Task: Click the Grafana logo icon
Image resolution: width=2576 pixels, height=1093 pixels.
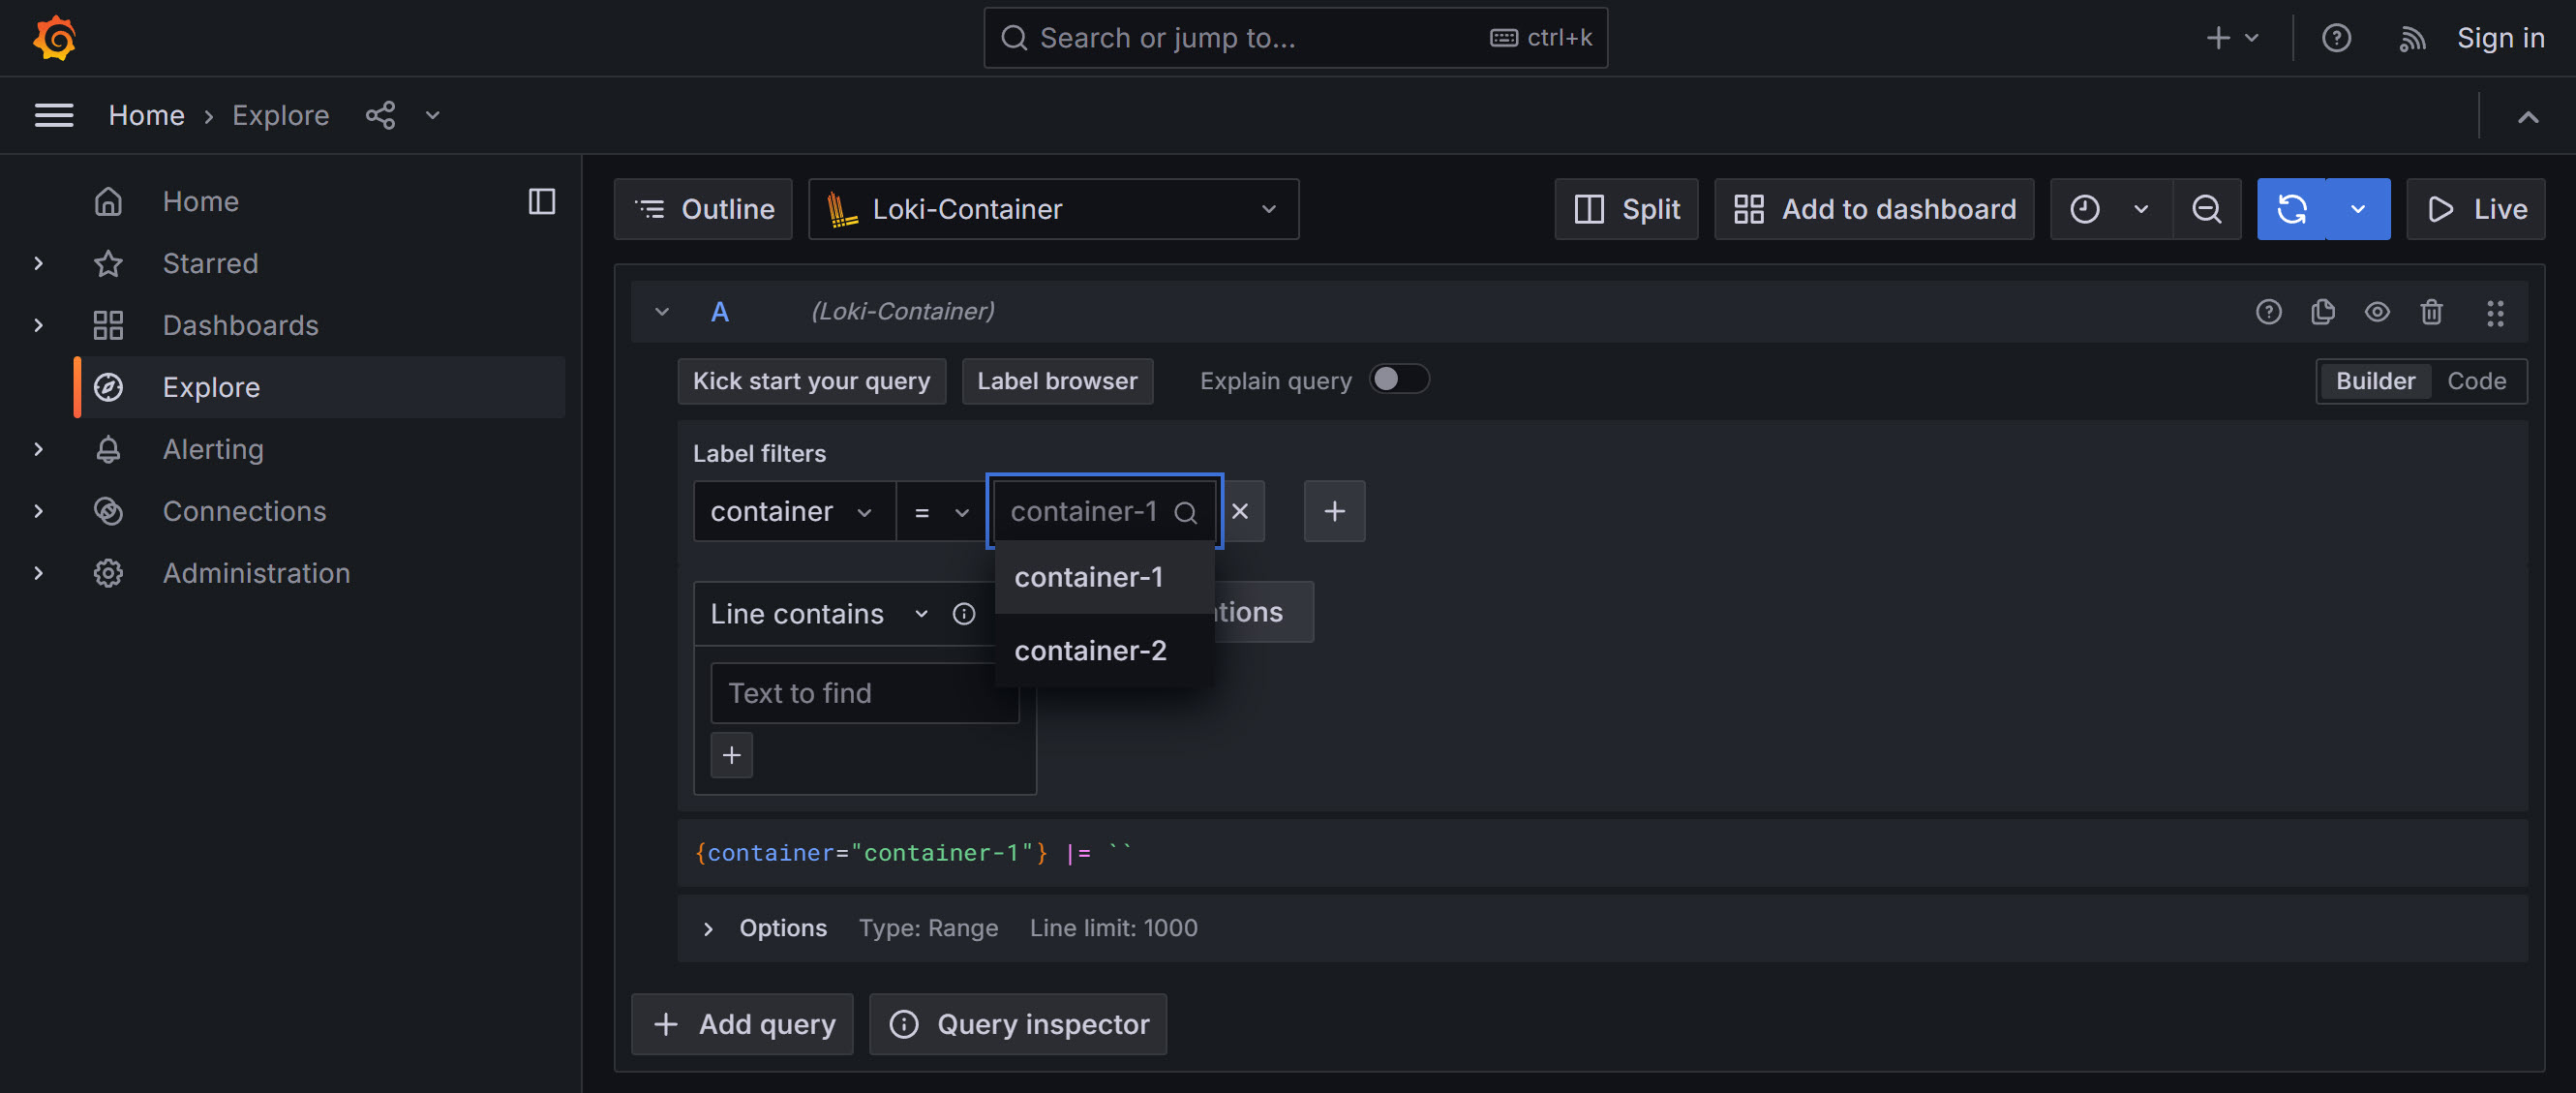Action: click(55, 38)
